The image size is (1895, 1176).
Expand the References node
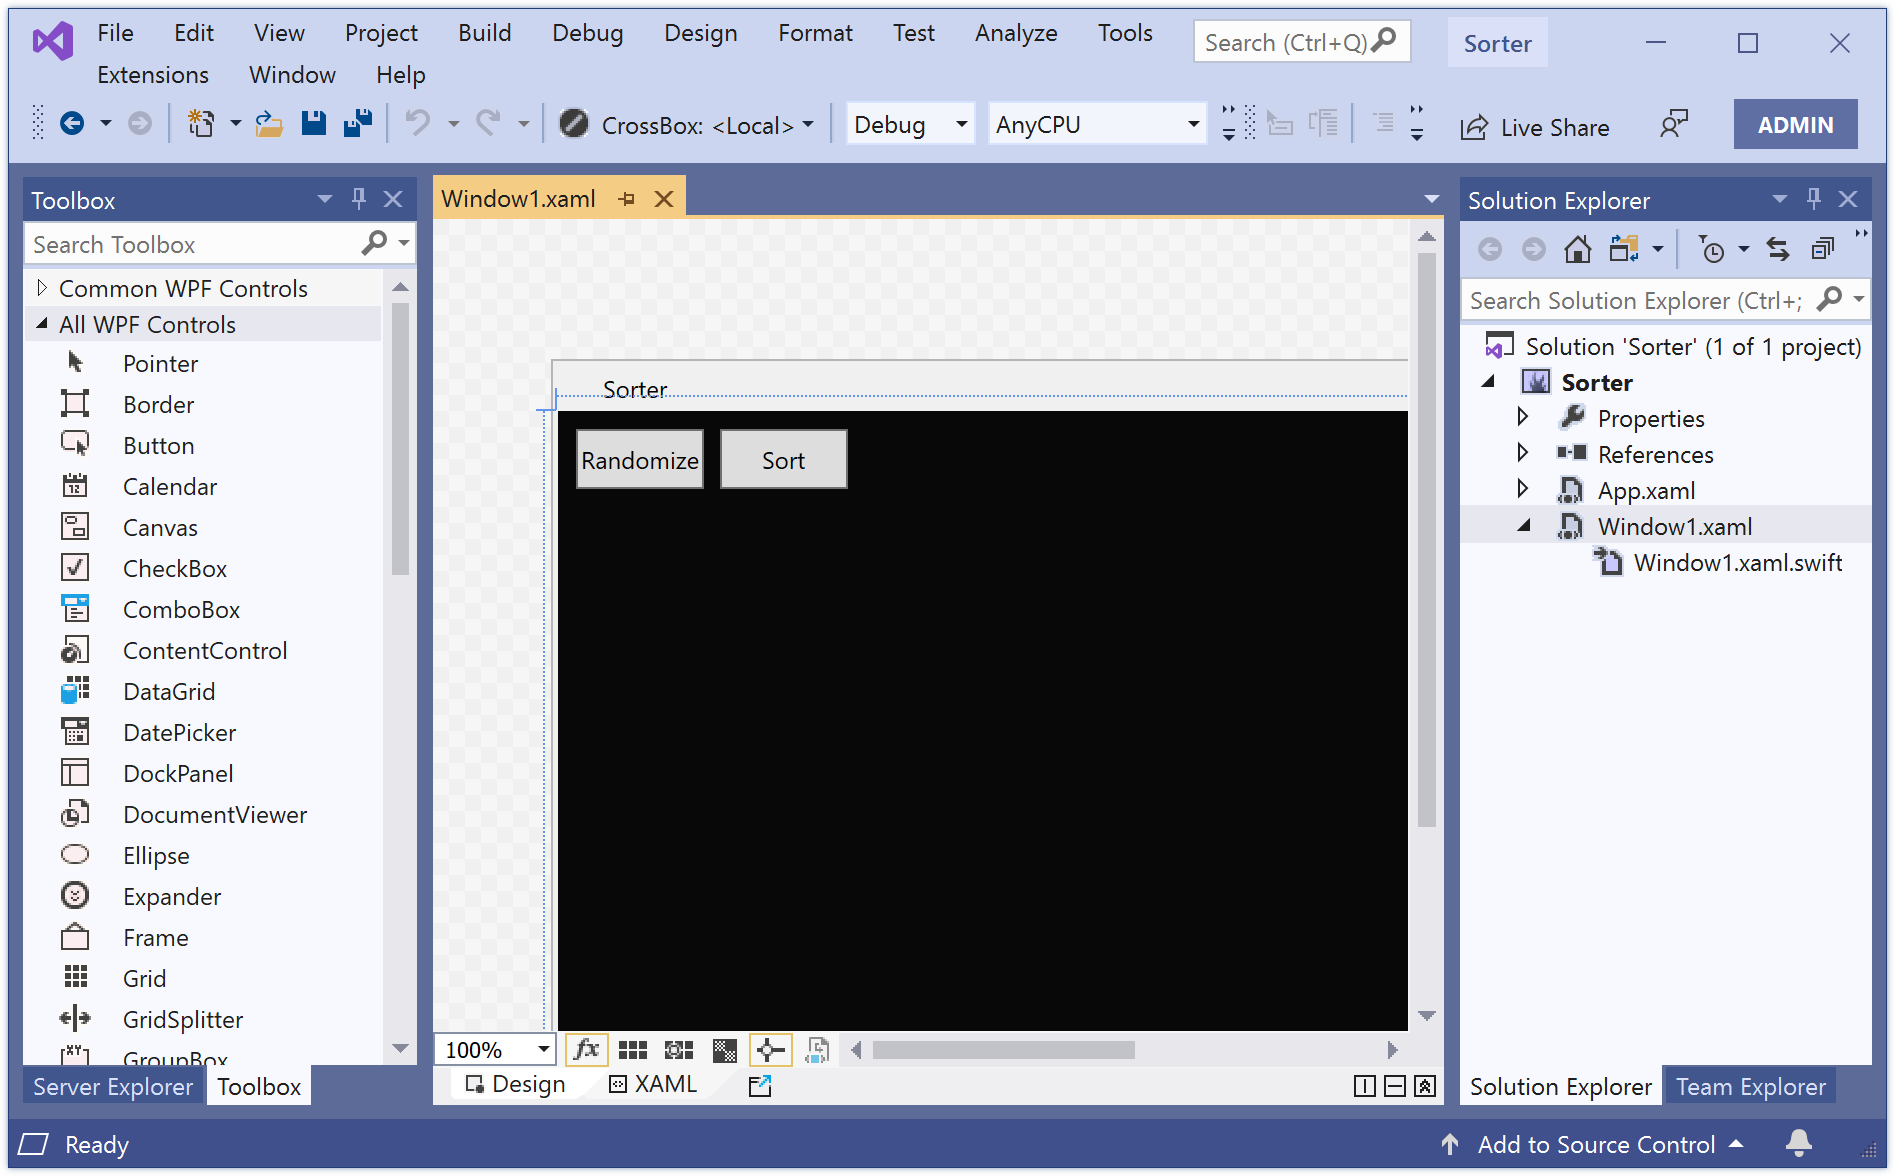pyautogui.click(x=1523, y=453)
